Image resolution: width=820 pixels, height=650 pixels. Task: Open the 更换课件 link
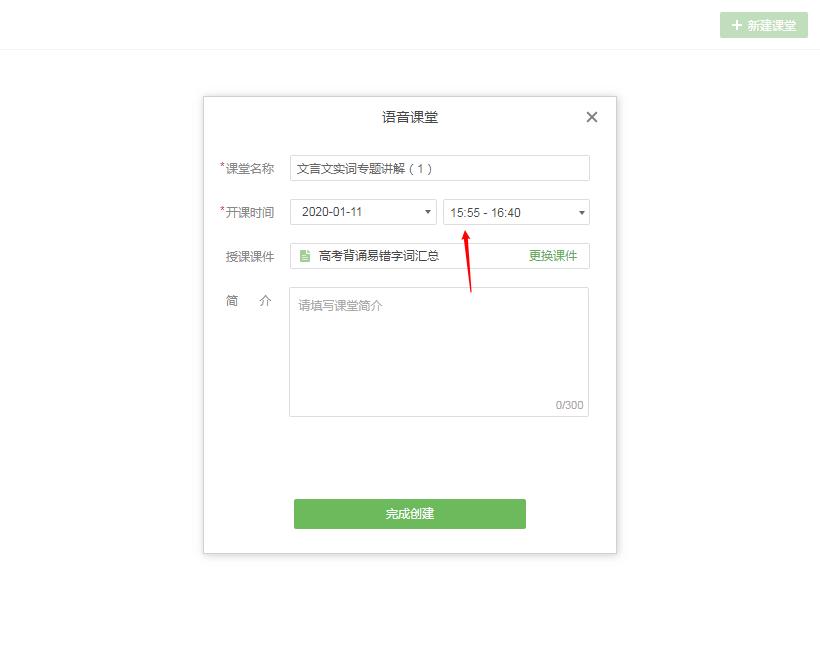click(x=553, y=256)
